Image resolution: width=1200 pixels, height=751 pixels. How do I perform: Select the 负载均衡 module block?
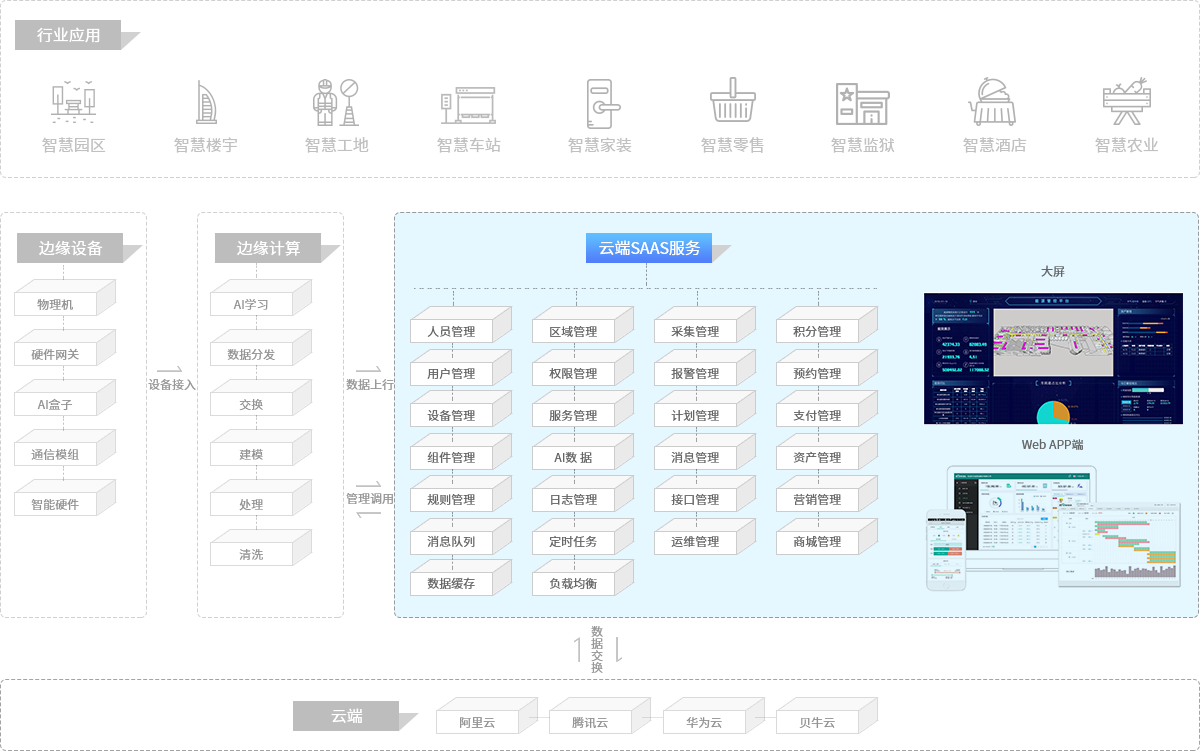tap(574, 583)
